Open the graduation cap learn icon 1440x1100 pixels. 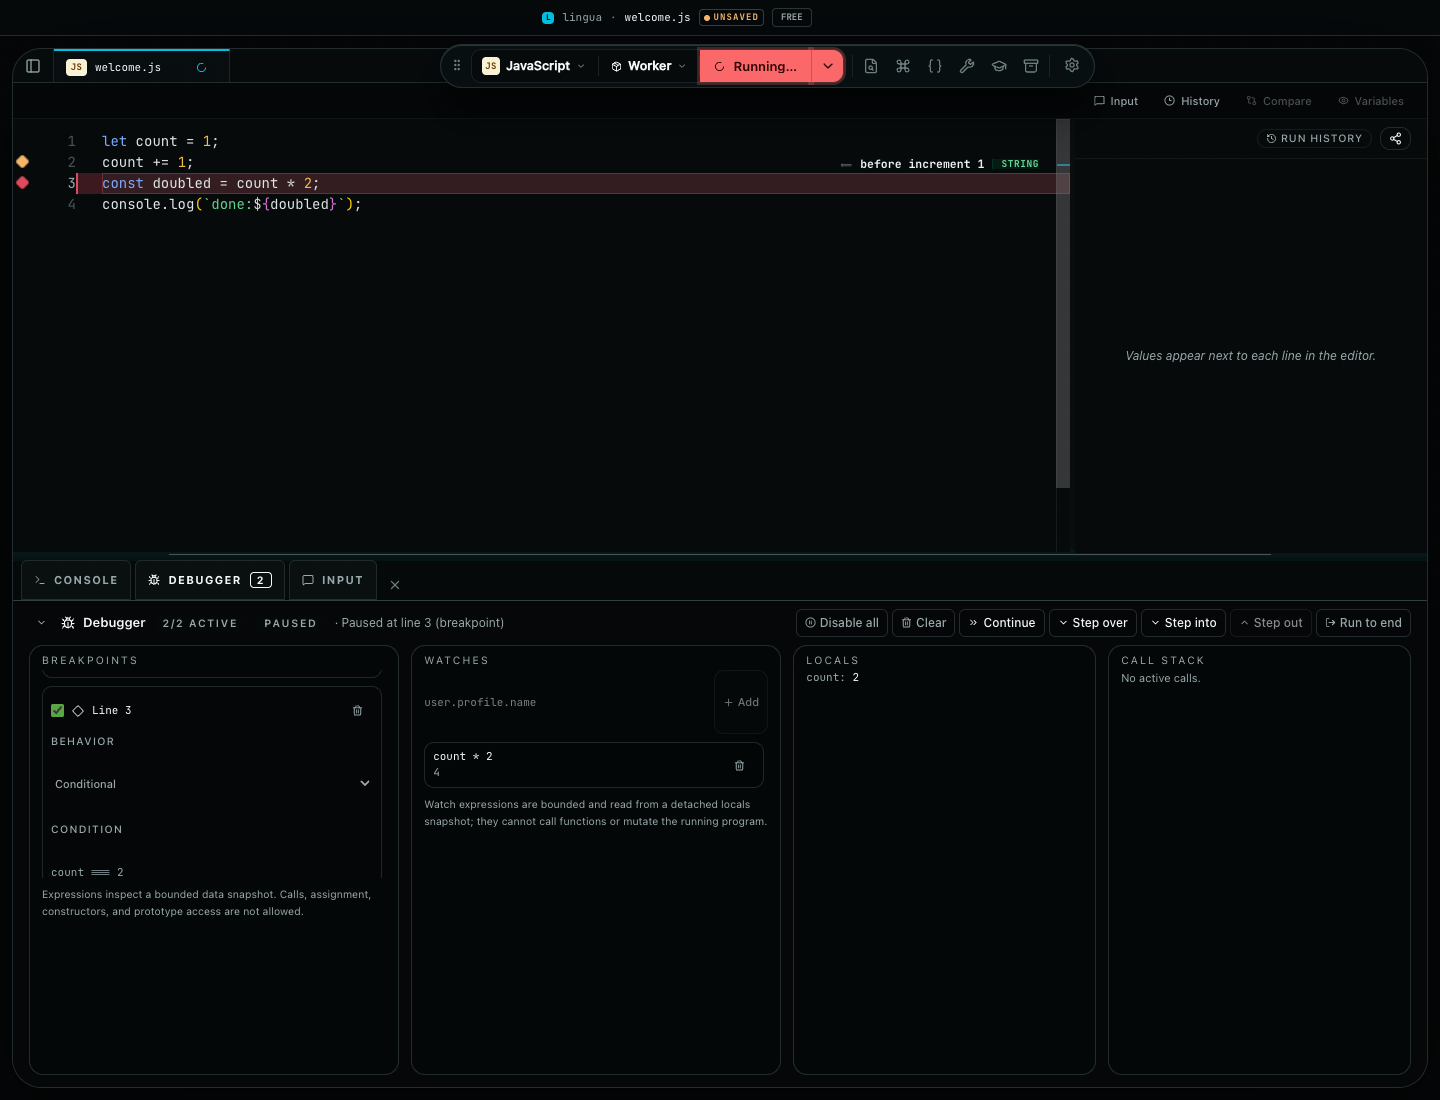pyautogui.click(x=999, y=66)
